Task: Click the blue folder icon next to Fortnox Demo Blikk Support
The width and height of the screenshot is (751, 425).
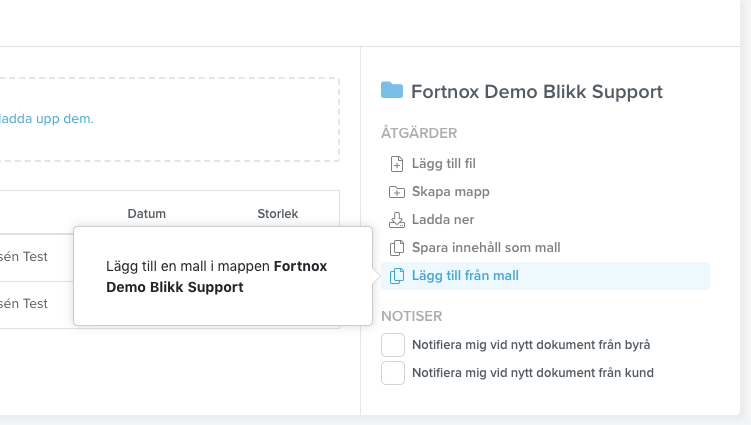Action: (392, 90)
